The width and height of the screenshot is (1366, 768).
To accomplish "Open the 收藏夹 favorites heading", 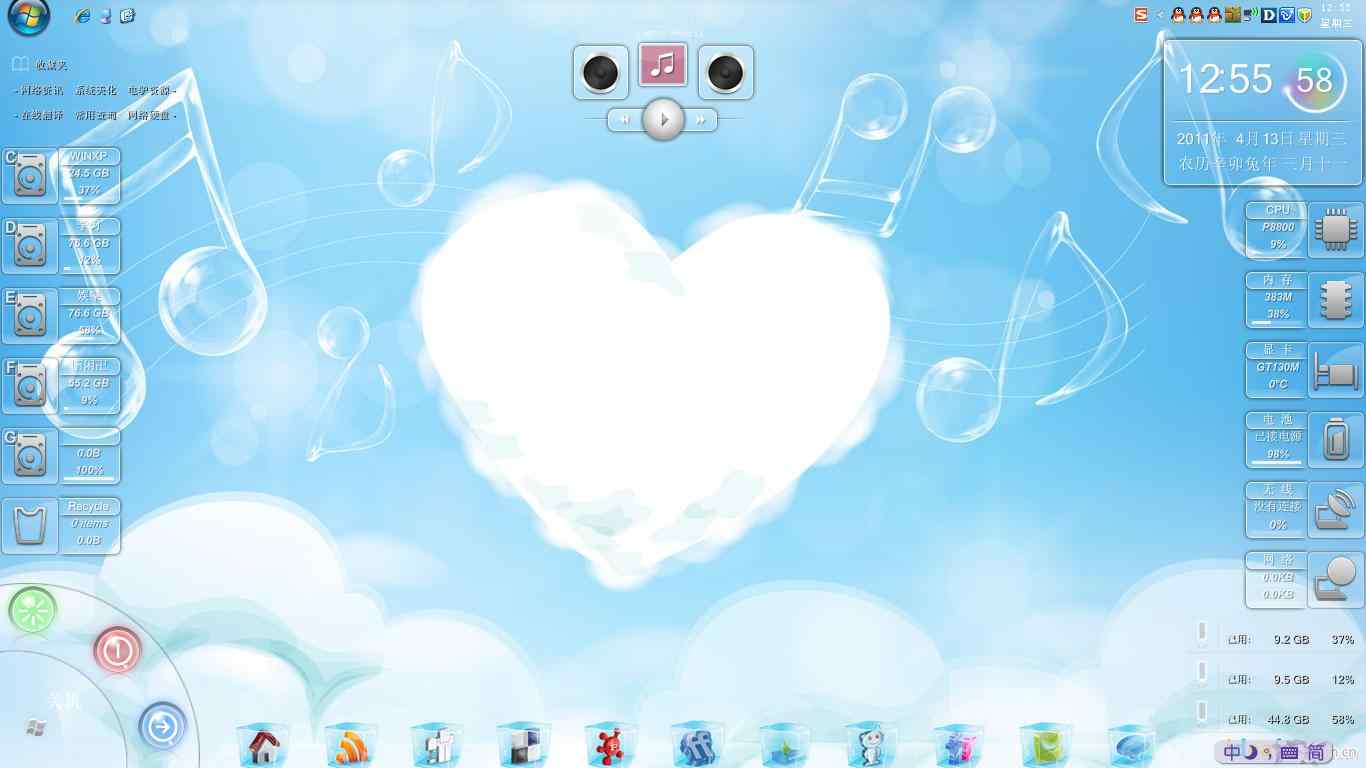I will point(51,65).
